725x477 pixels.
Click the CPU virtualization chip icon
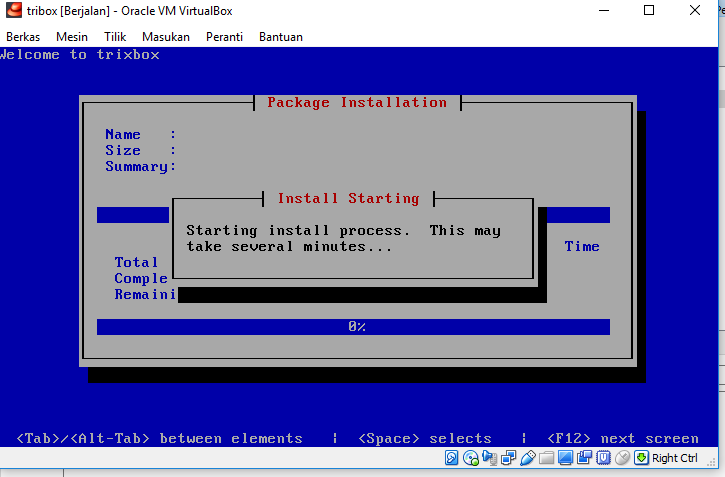[603, 458]
